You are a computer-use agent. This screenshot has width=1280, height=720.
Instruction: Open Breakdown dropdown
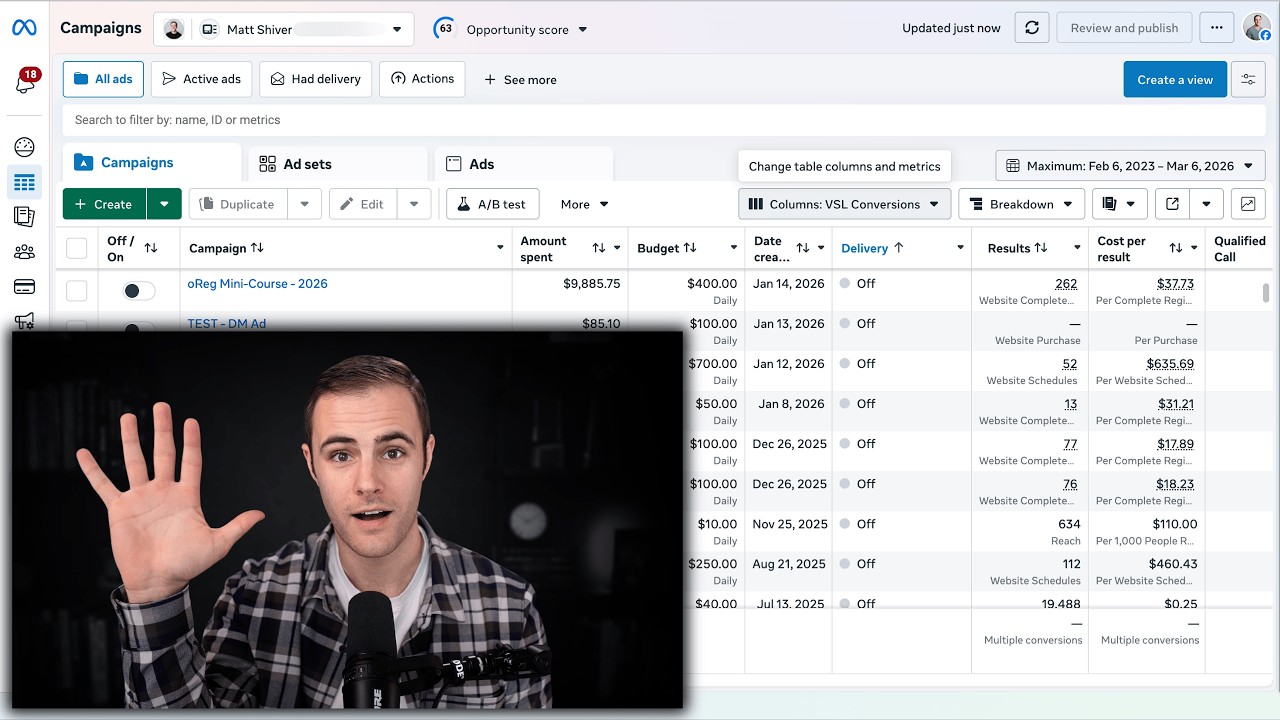pos(1022,204)
